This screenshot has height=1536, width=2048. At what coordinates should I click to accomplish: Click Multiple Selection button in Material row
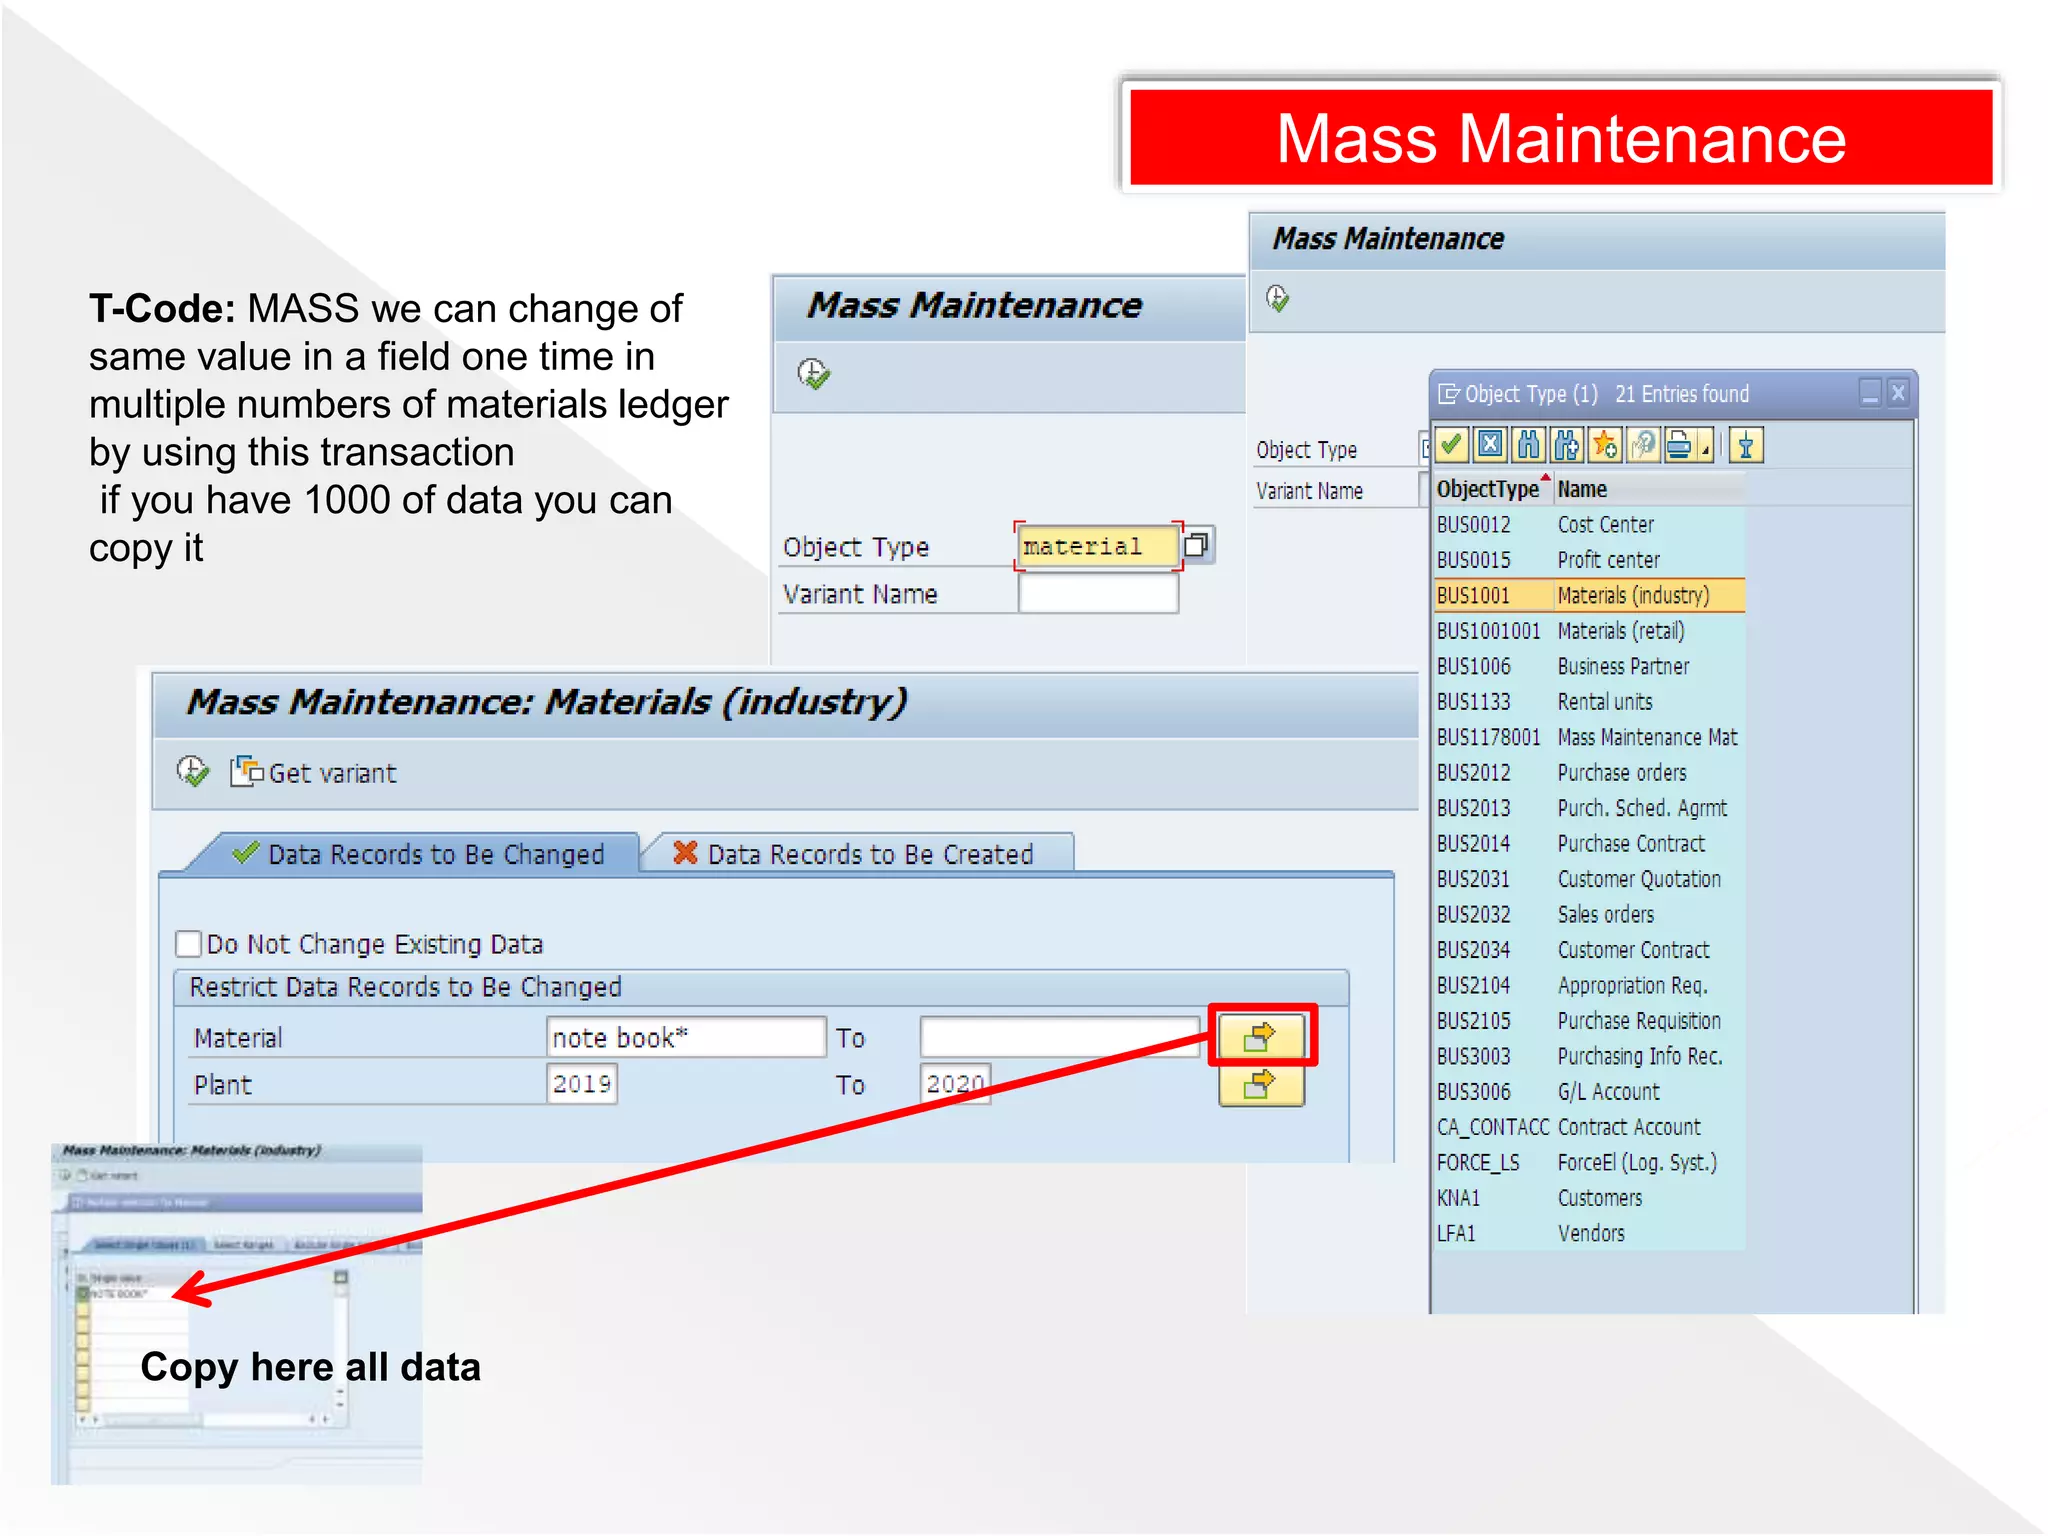(1261, 1035)
